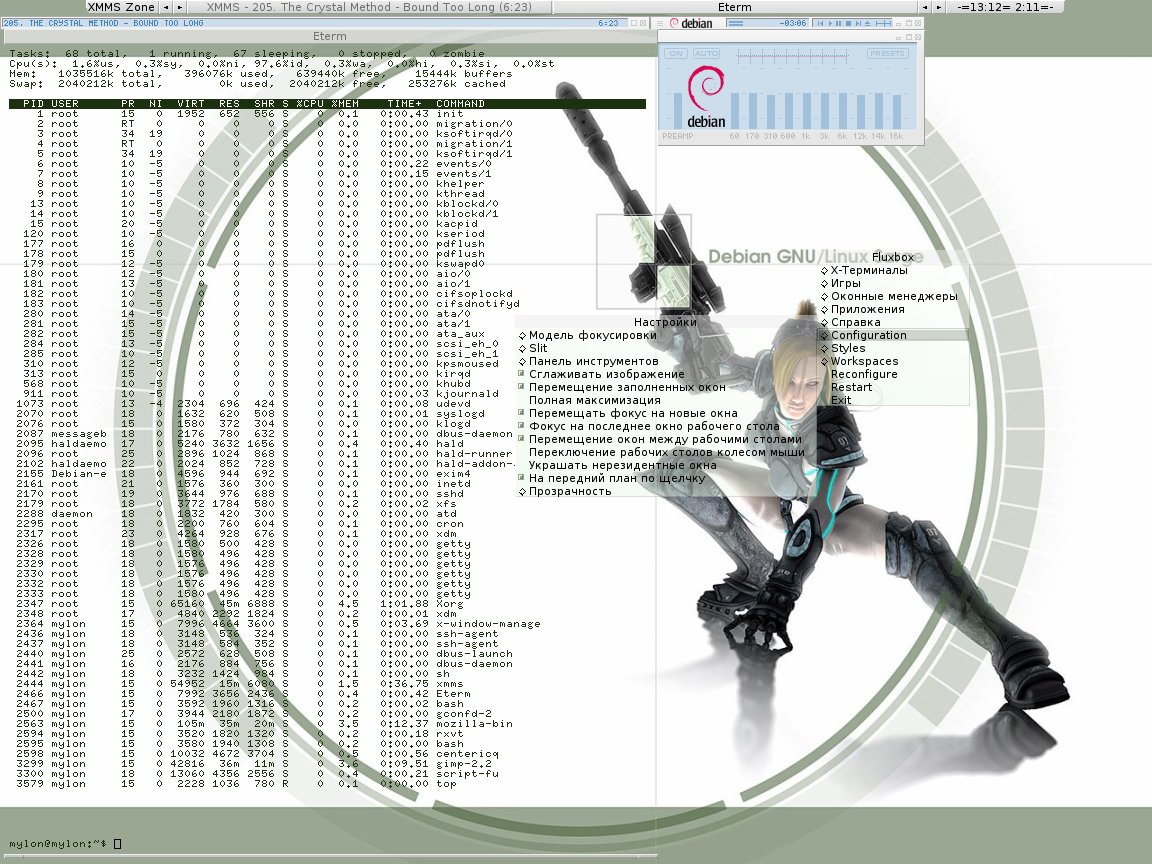1152x864 pixels.
Task: Open the Панель инструментов submenu
Action: click(666, 361)
